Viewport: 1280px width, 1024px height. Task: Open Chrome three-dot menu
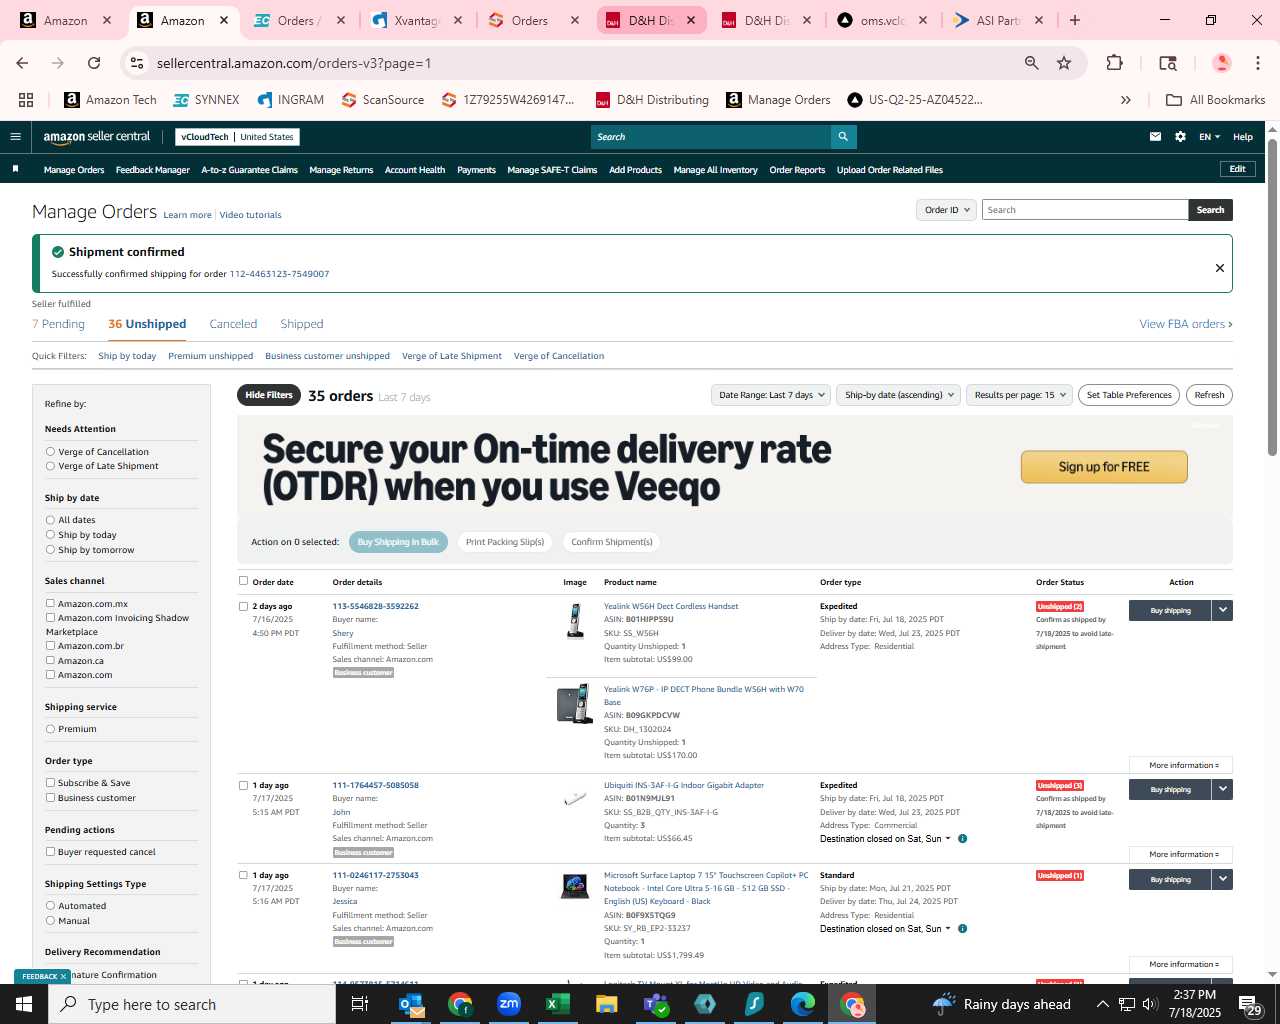[x=1257, y=63]
